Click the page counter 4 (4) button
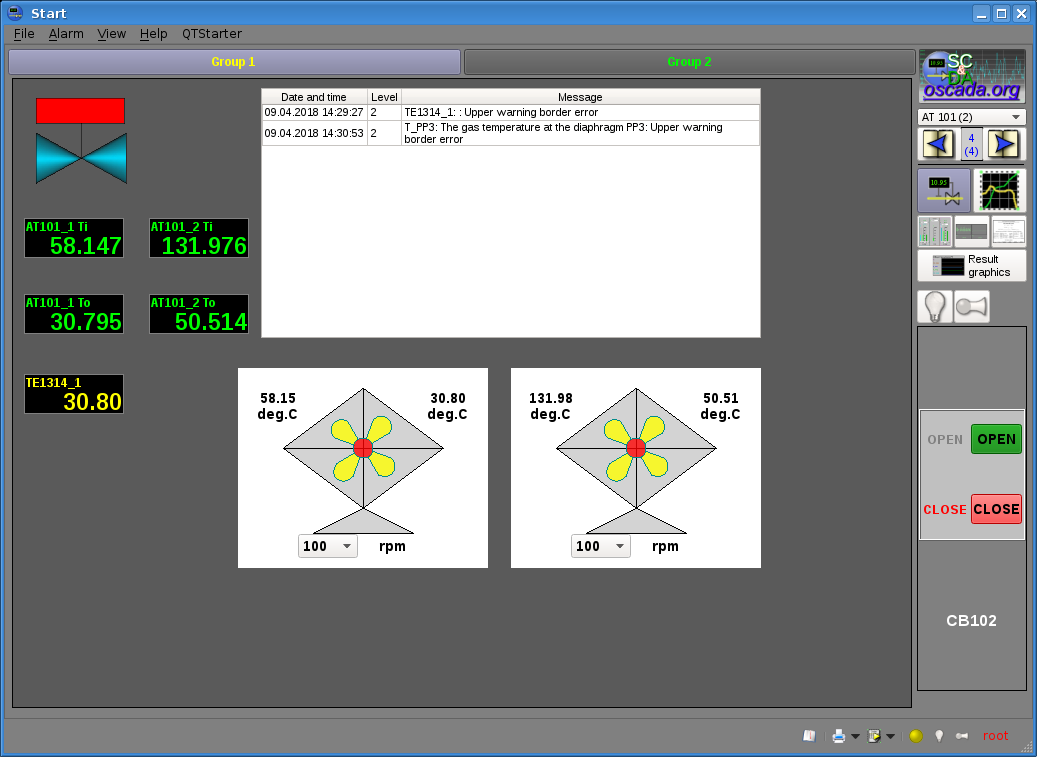This screenshot has width=1037, height=757. click(971, 144)
